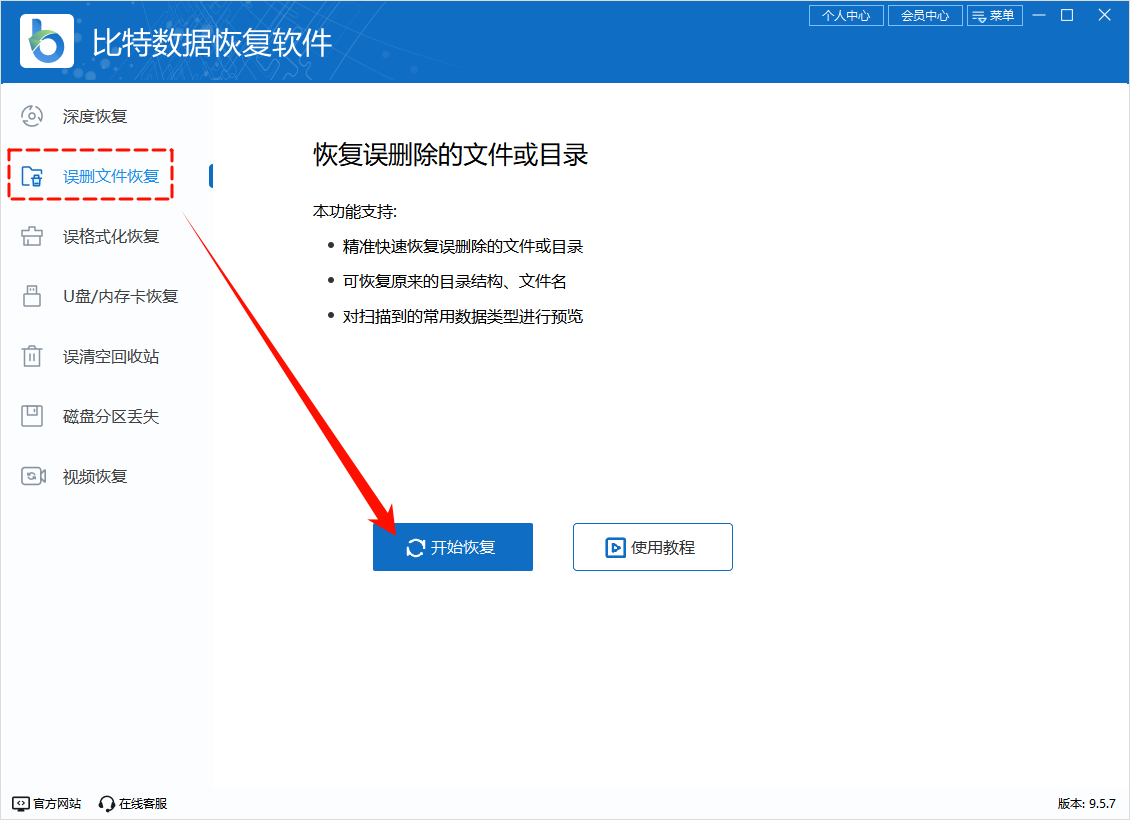Open the 误删文件恢复 folder-delete icon

pyautogui.click(x=31, y=175)
